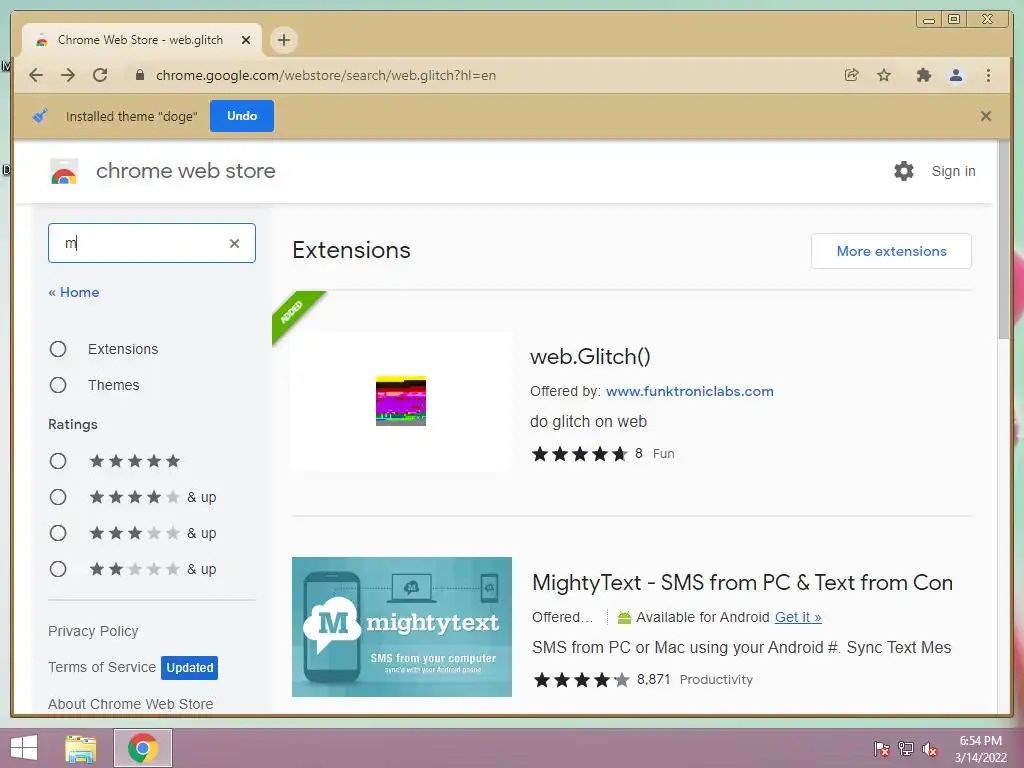
Task: Click the MightyText star rating
Action: tap(581, 680)
